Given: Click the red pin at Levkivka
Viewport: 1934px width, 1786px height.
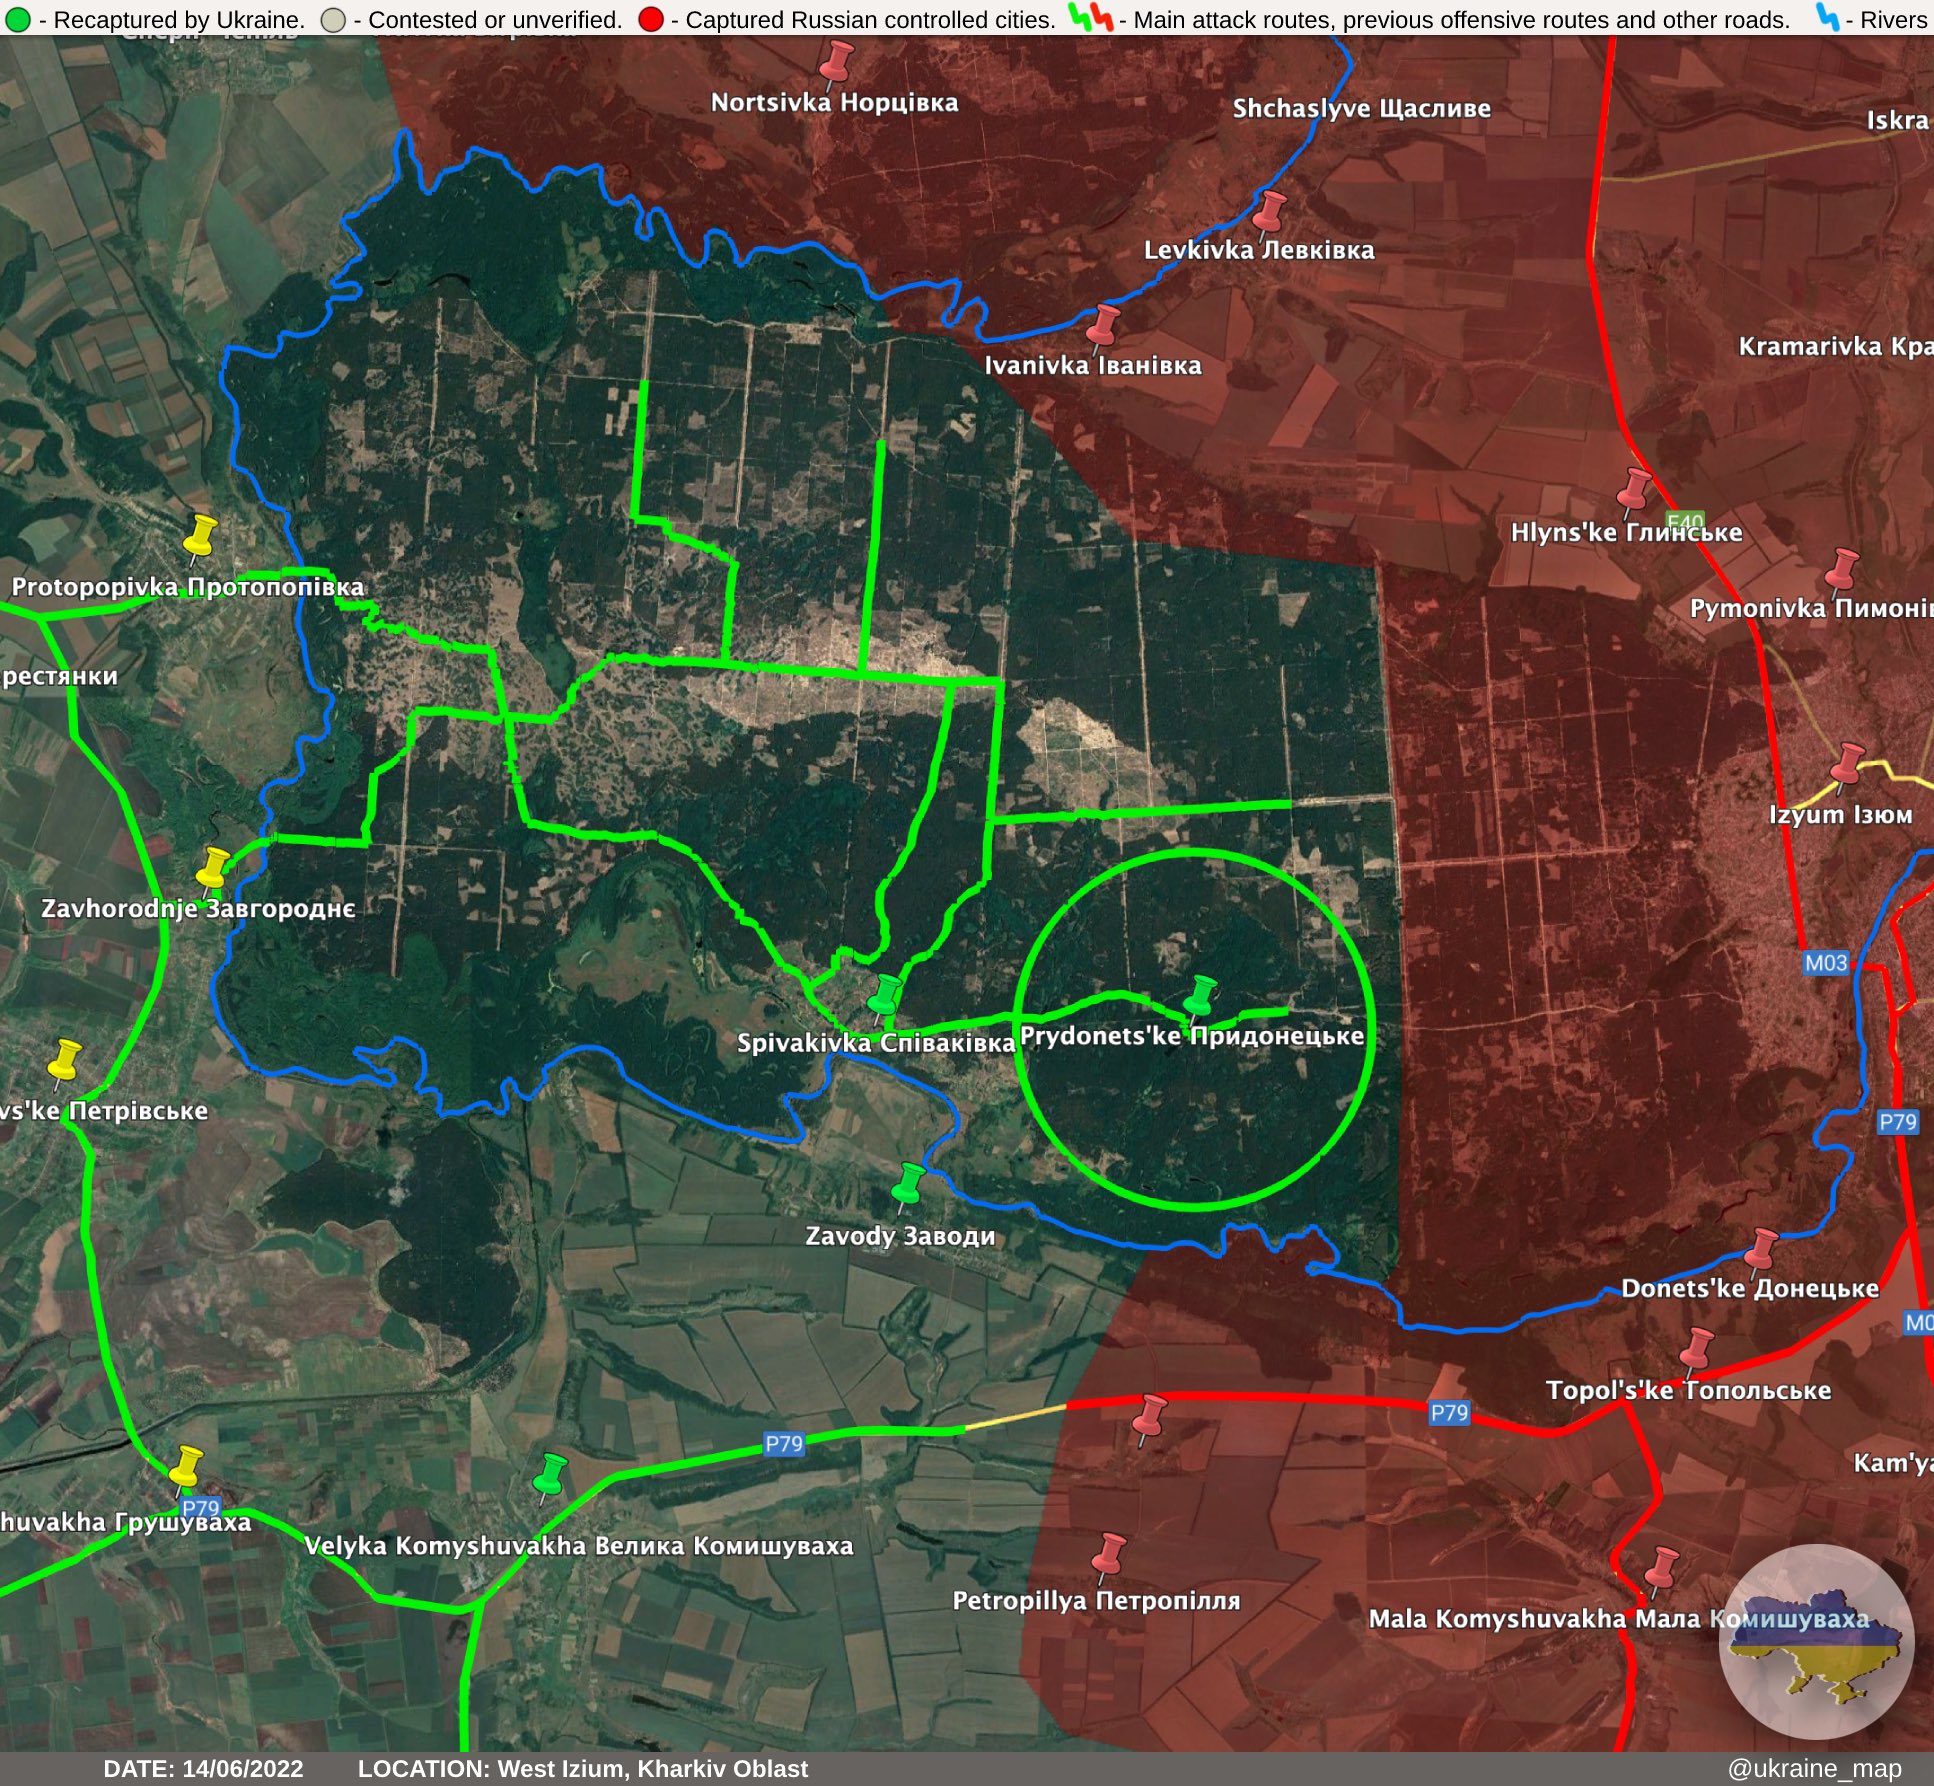Looking at the screenshot, I should [x=1269, y=211].
